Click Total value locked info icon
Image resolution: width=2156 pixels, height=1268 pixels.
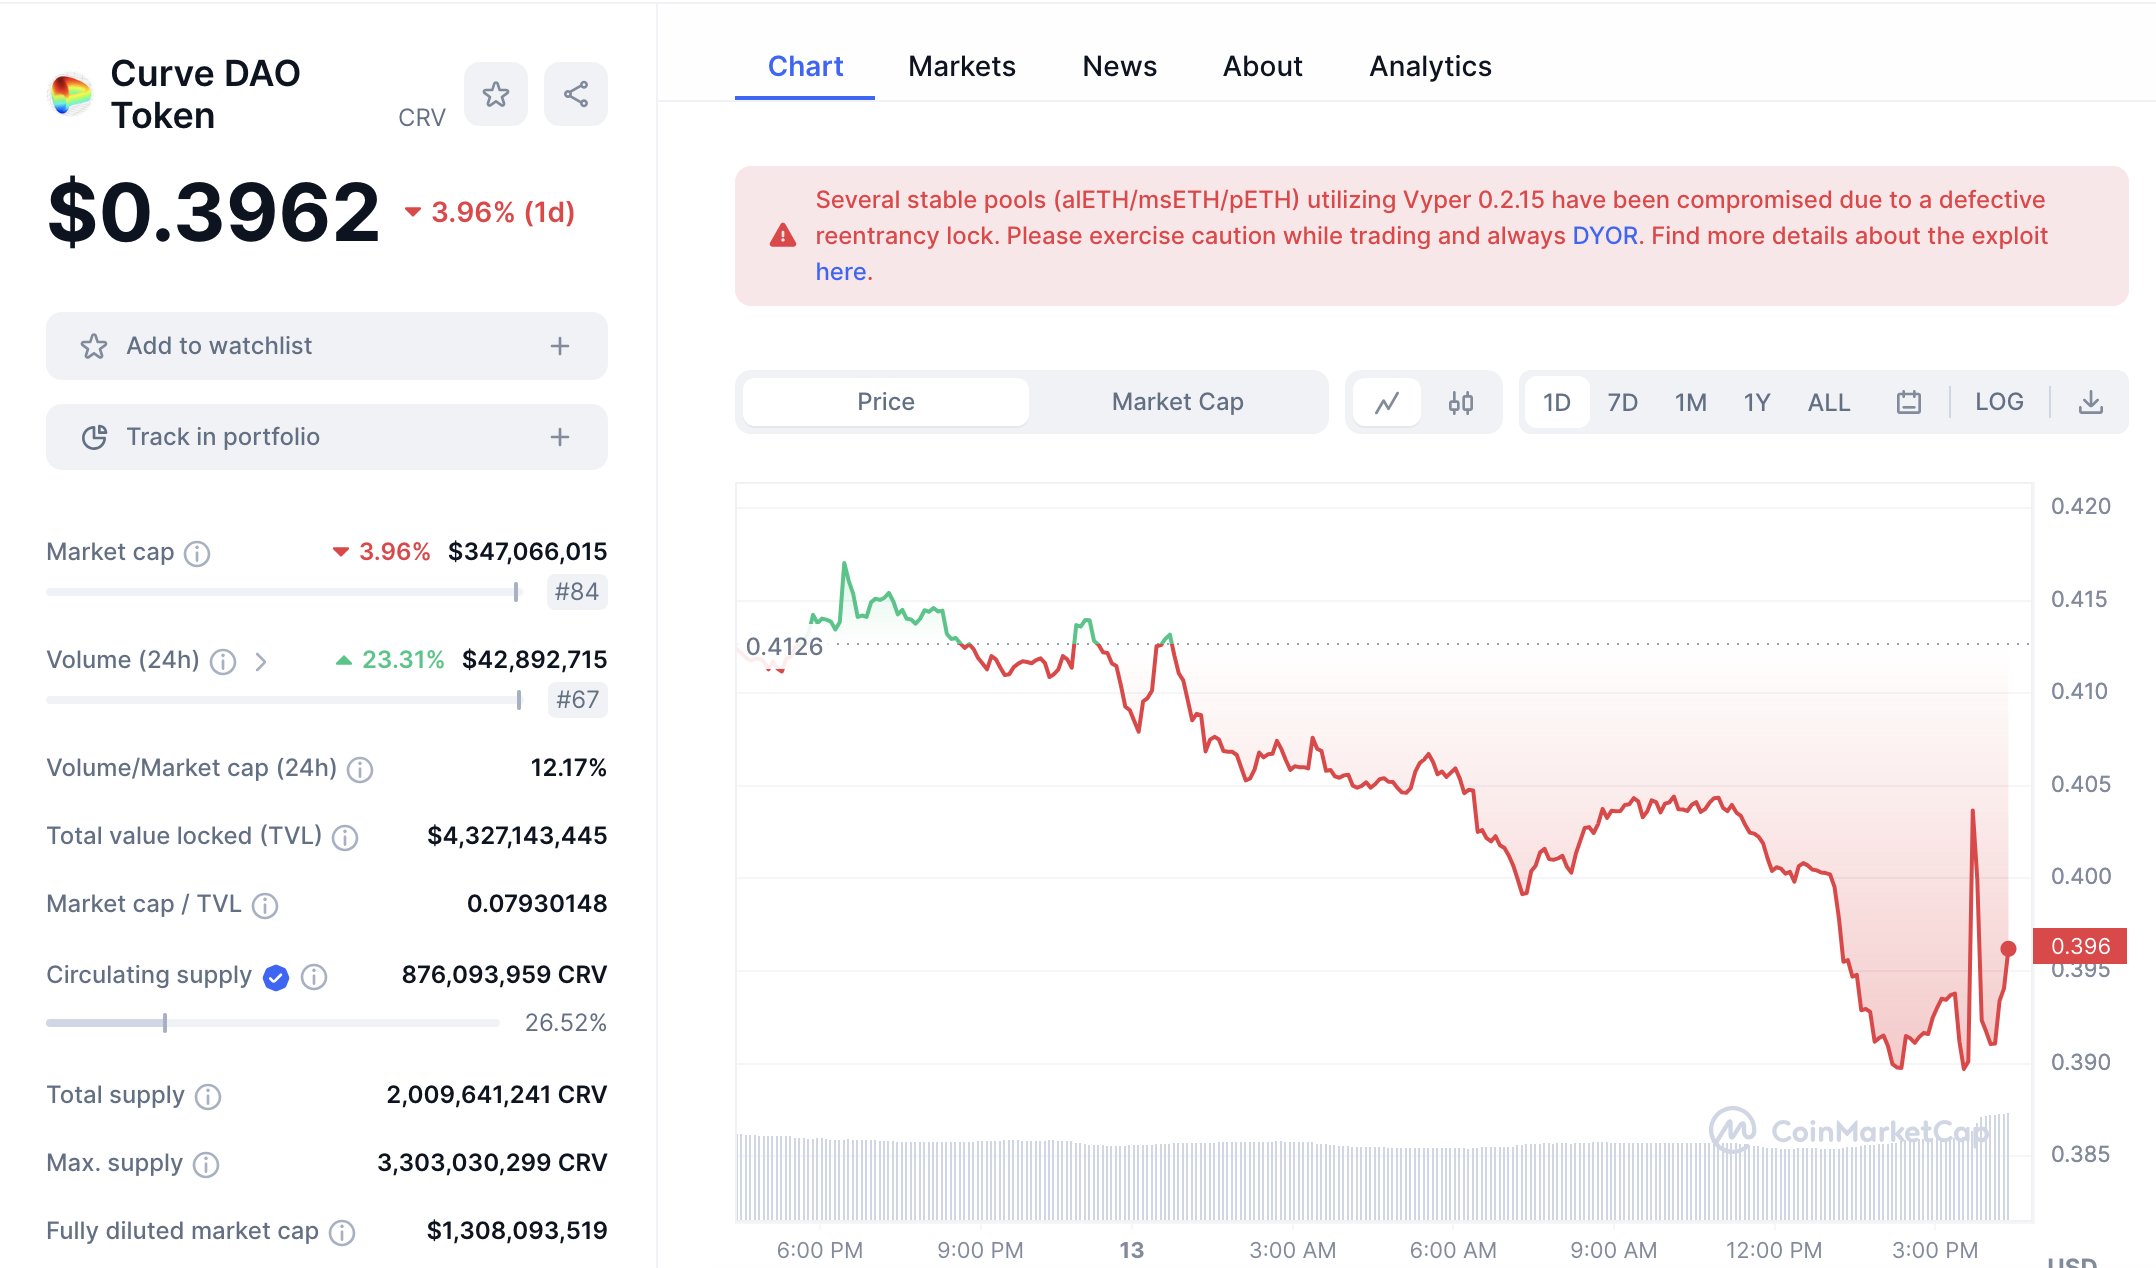(345, 837)
